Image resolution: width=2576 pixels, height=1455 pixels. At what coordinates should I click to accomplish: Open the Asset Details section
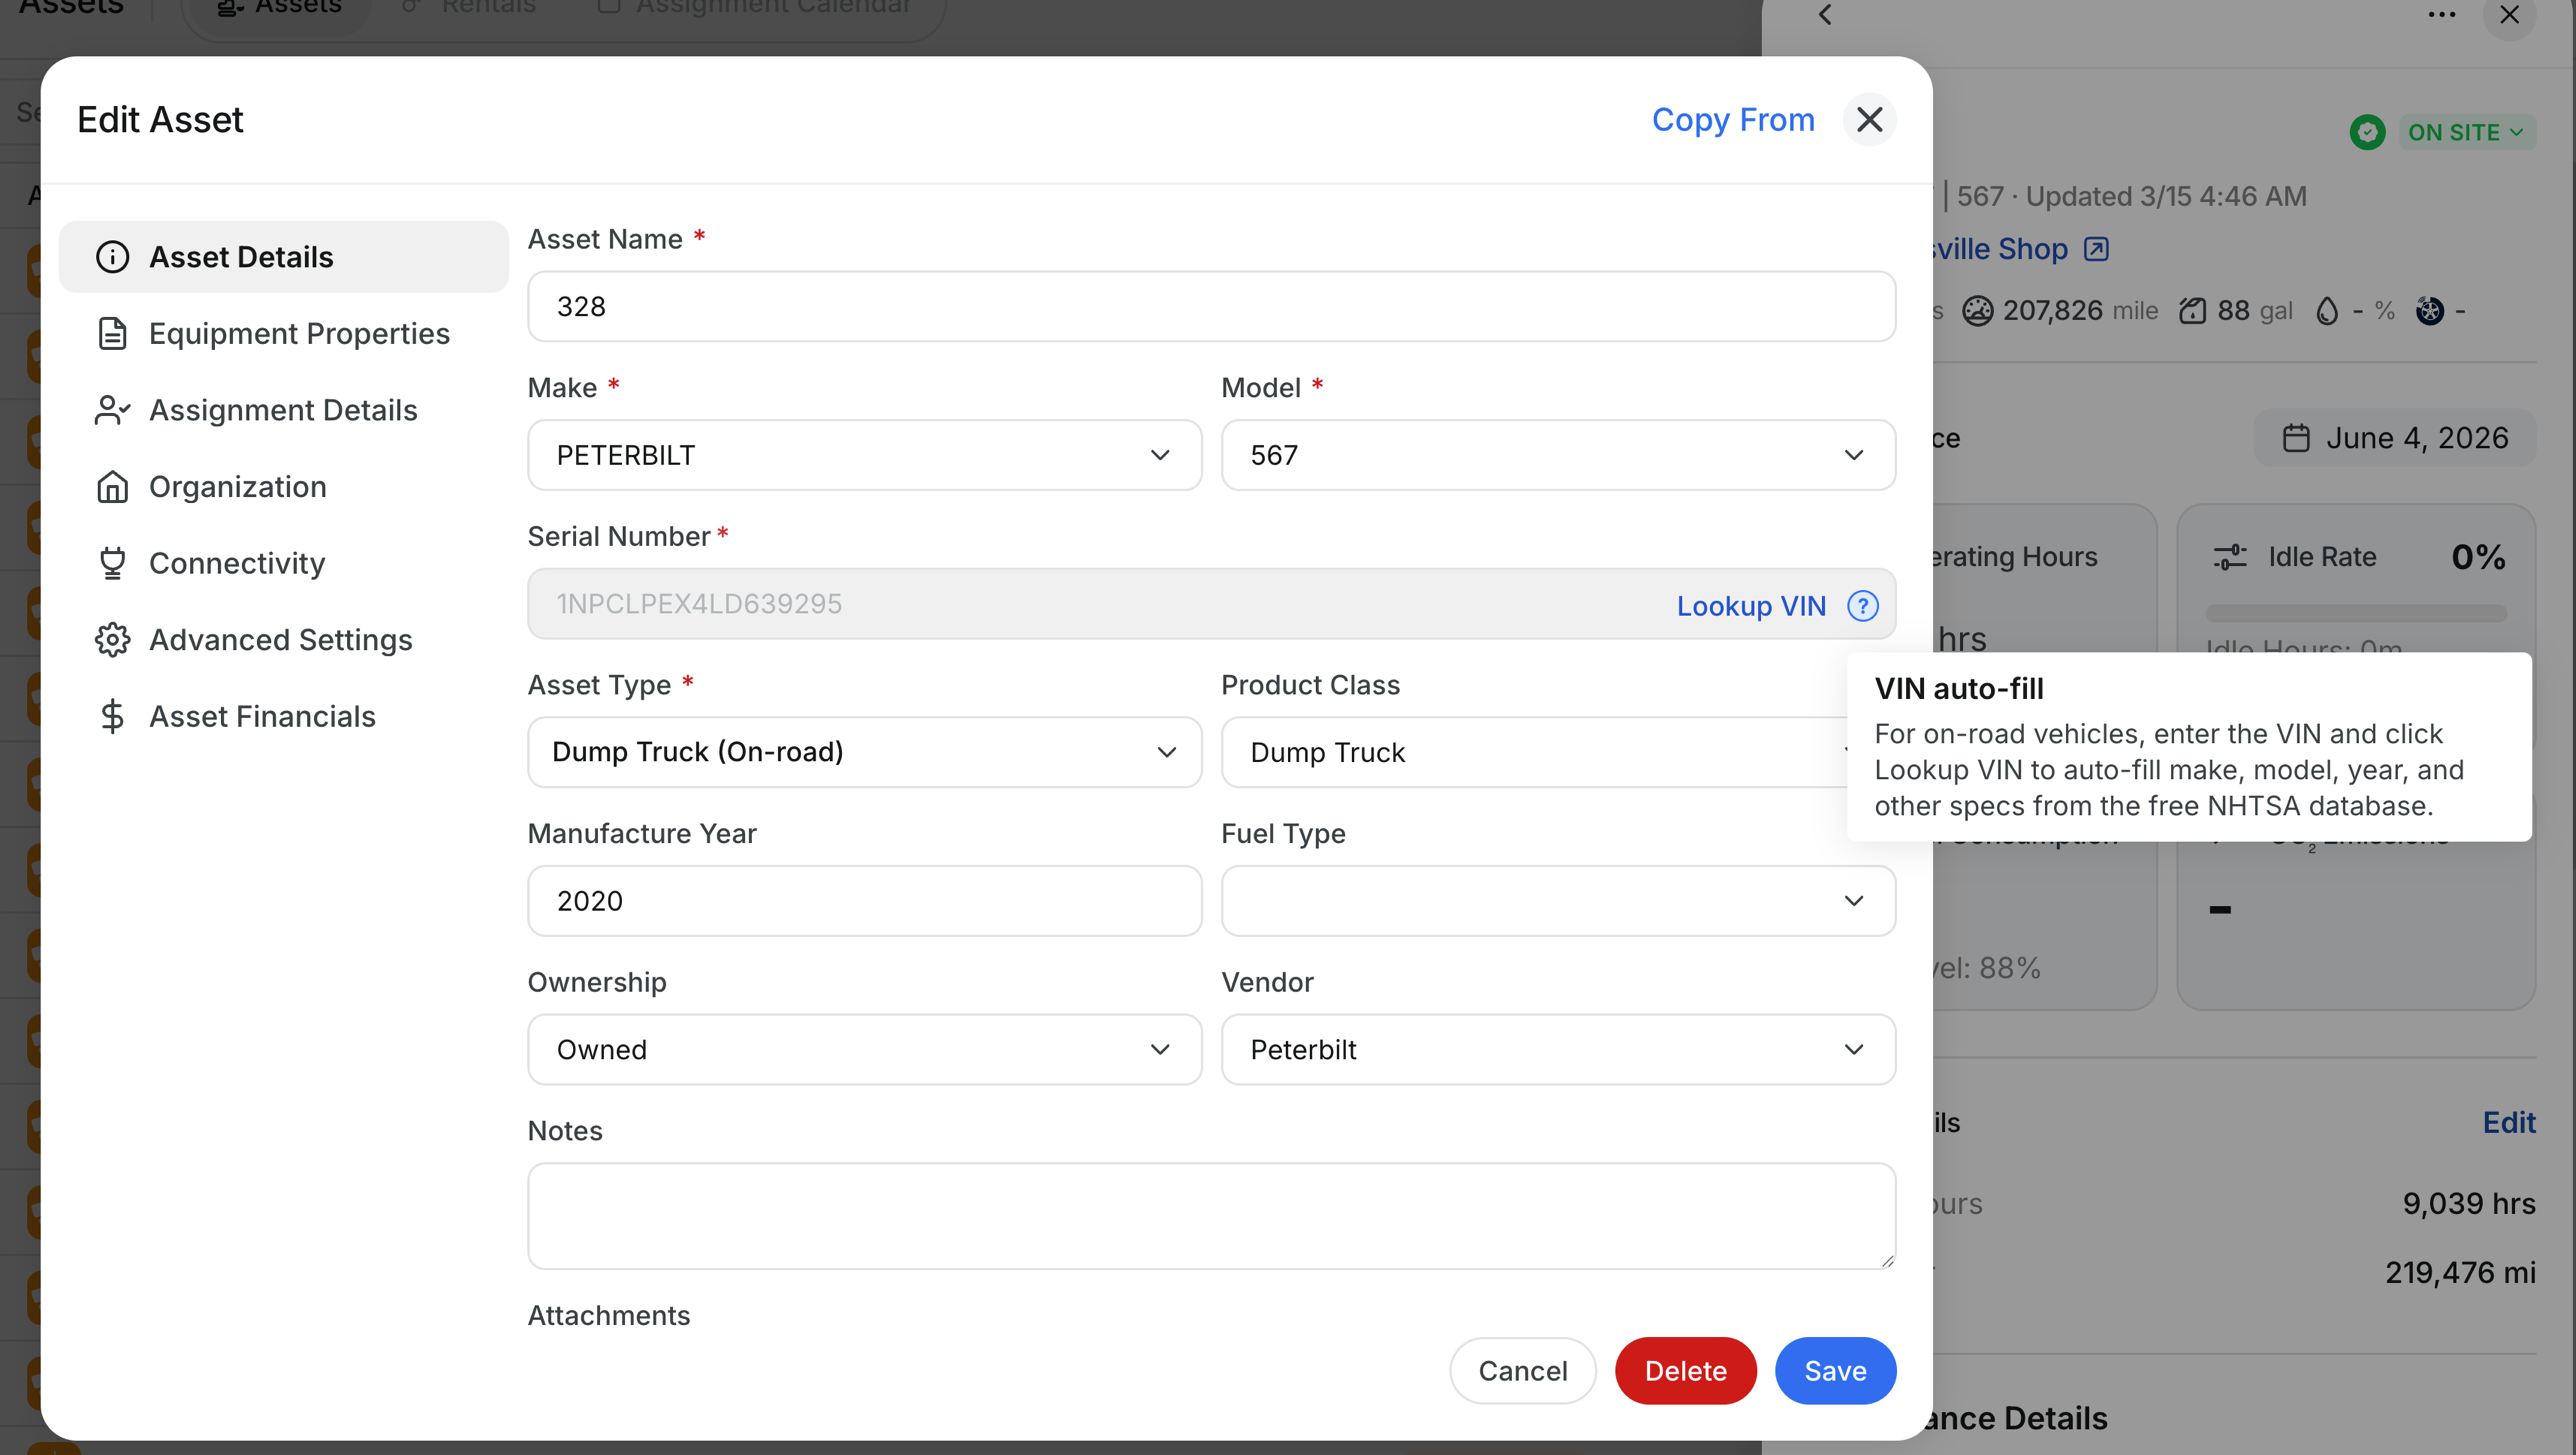[283, 257]
